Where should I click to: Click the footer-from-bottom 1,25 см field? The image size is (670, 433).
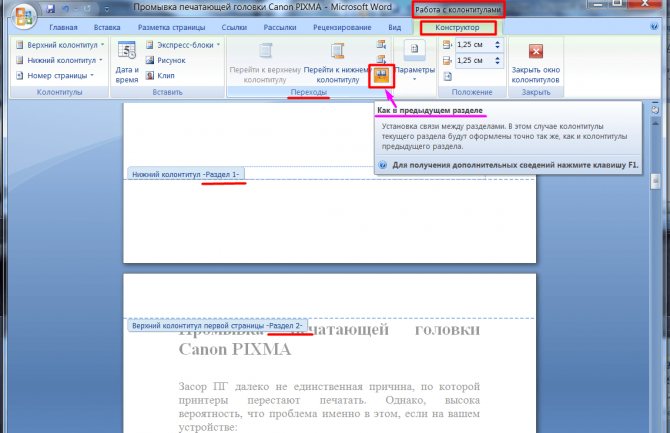[x=475, y=60]
